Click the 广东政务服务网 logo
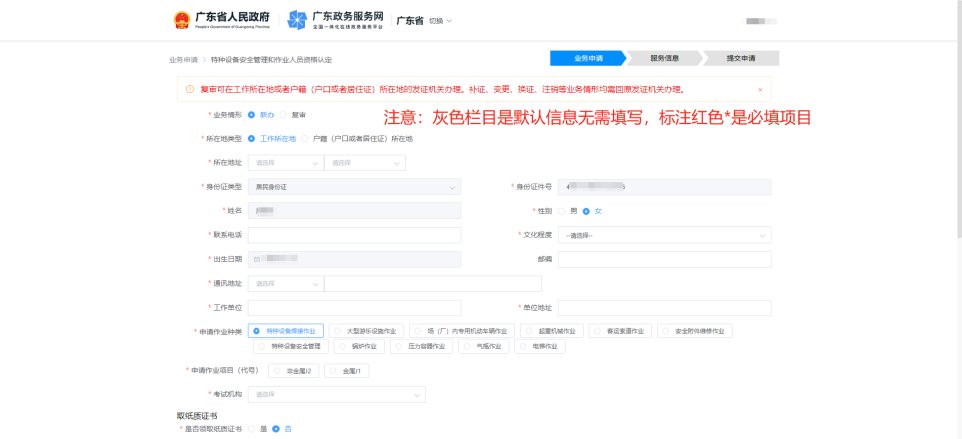The image size is (962, 439). pyautogui.click(x=297, y=20)
